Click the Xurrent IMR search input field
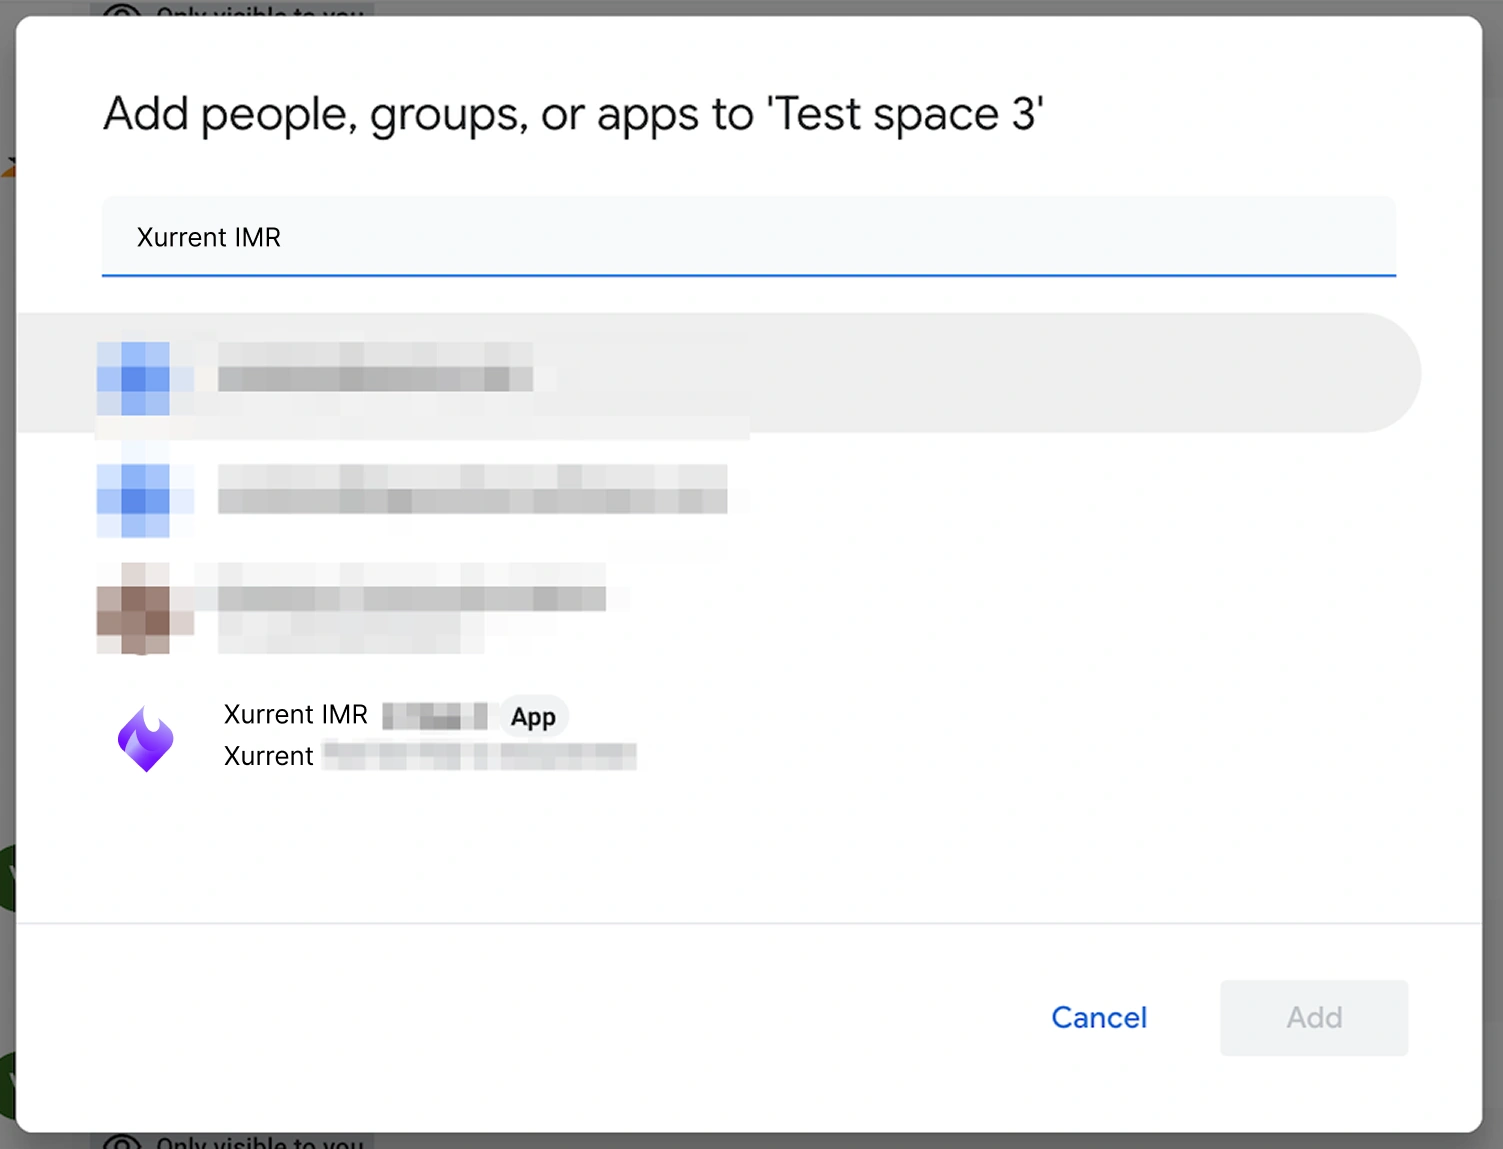 (748, 237)
